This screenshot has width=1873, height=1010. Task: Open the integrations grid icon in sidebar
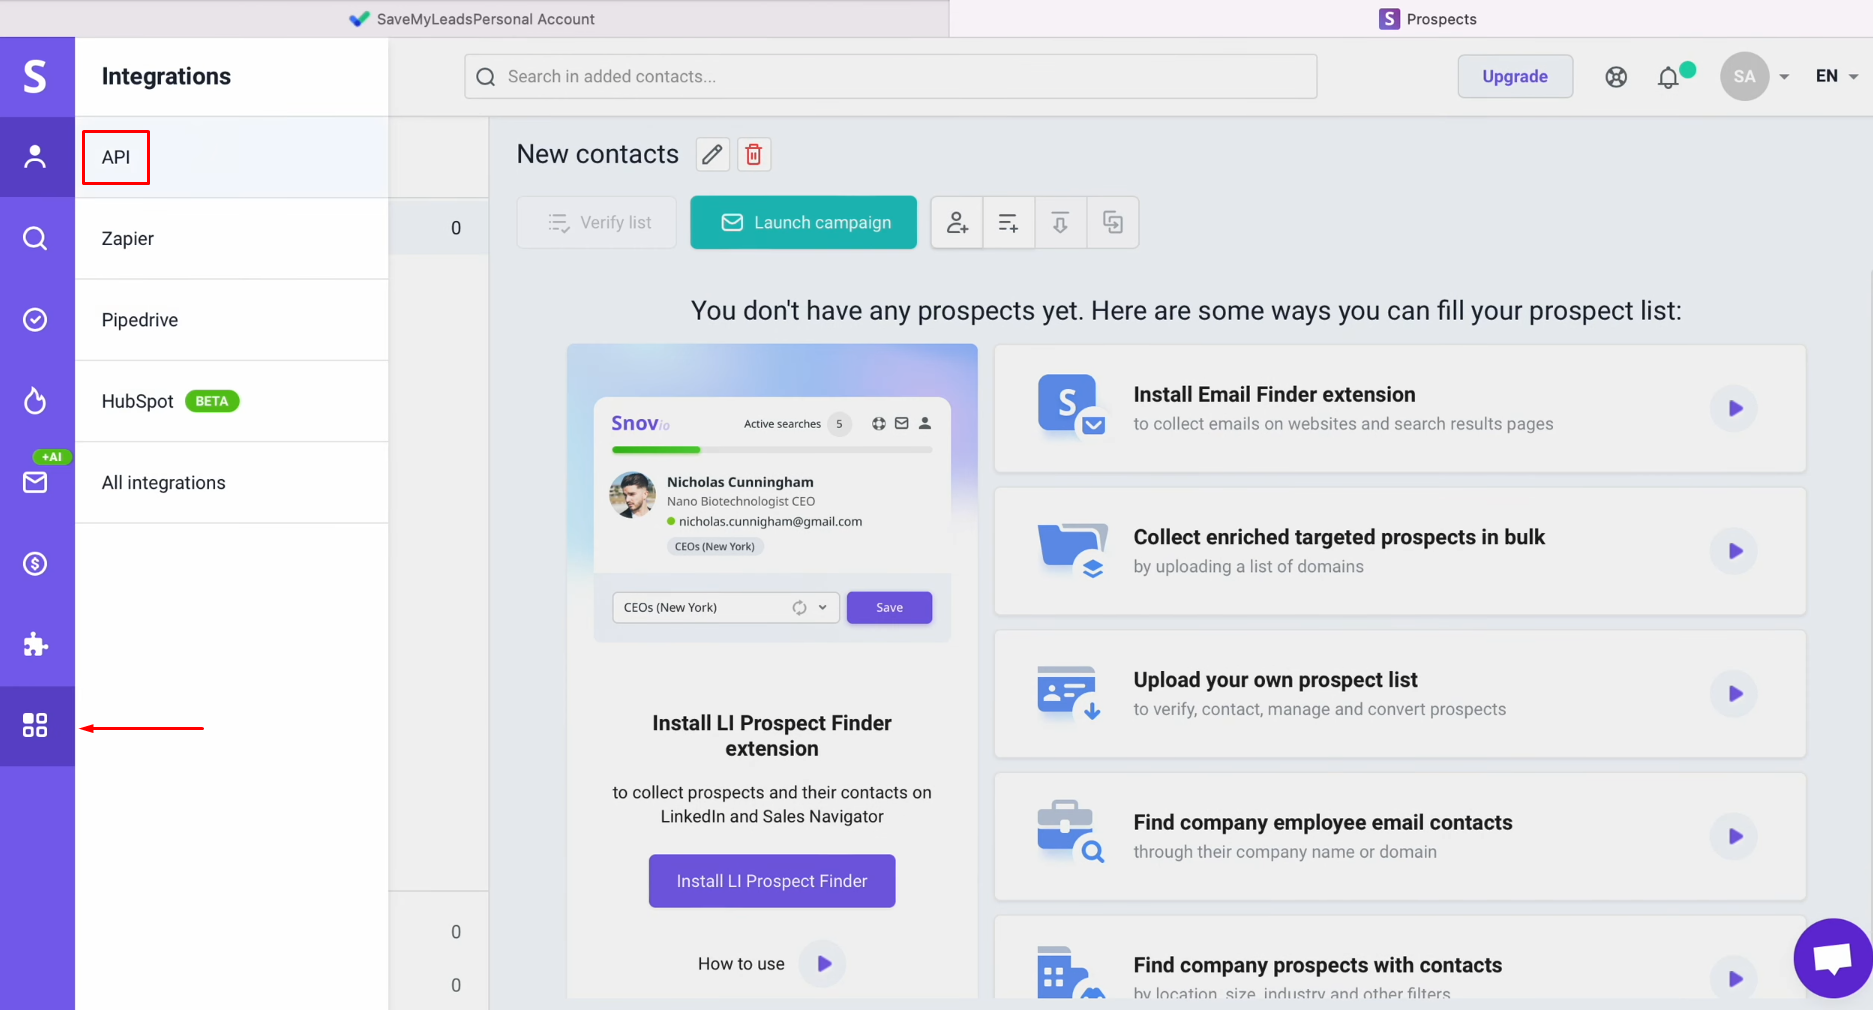(36, 726)
